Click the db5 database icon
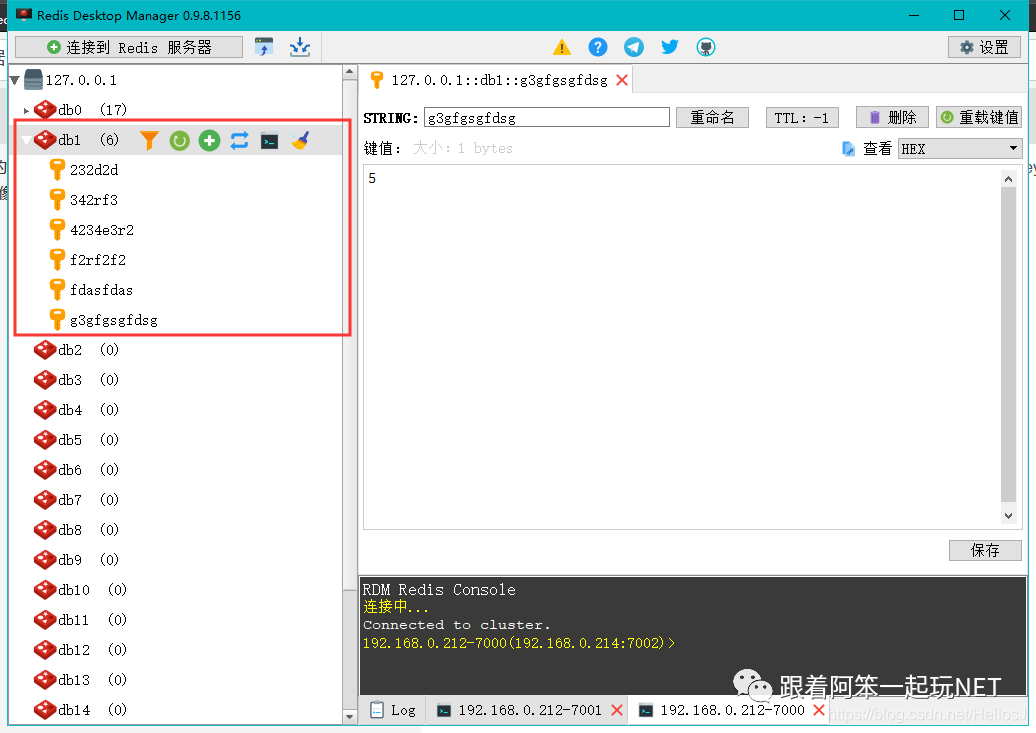Viewport: 1036px width, 733px height. click(45, 440)
